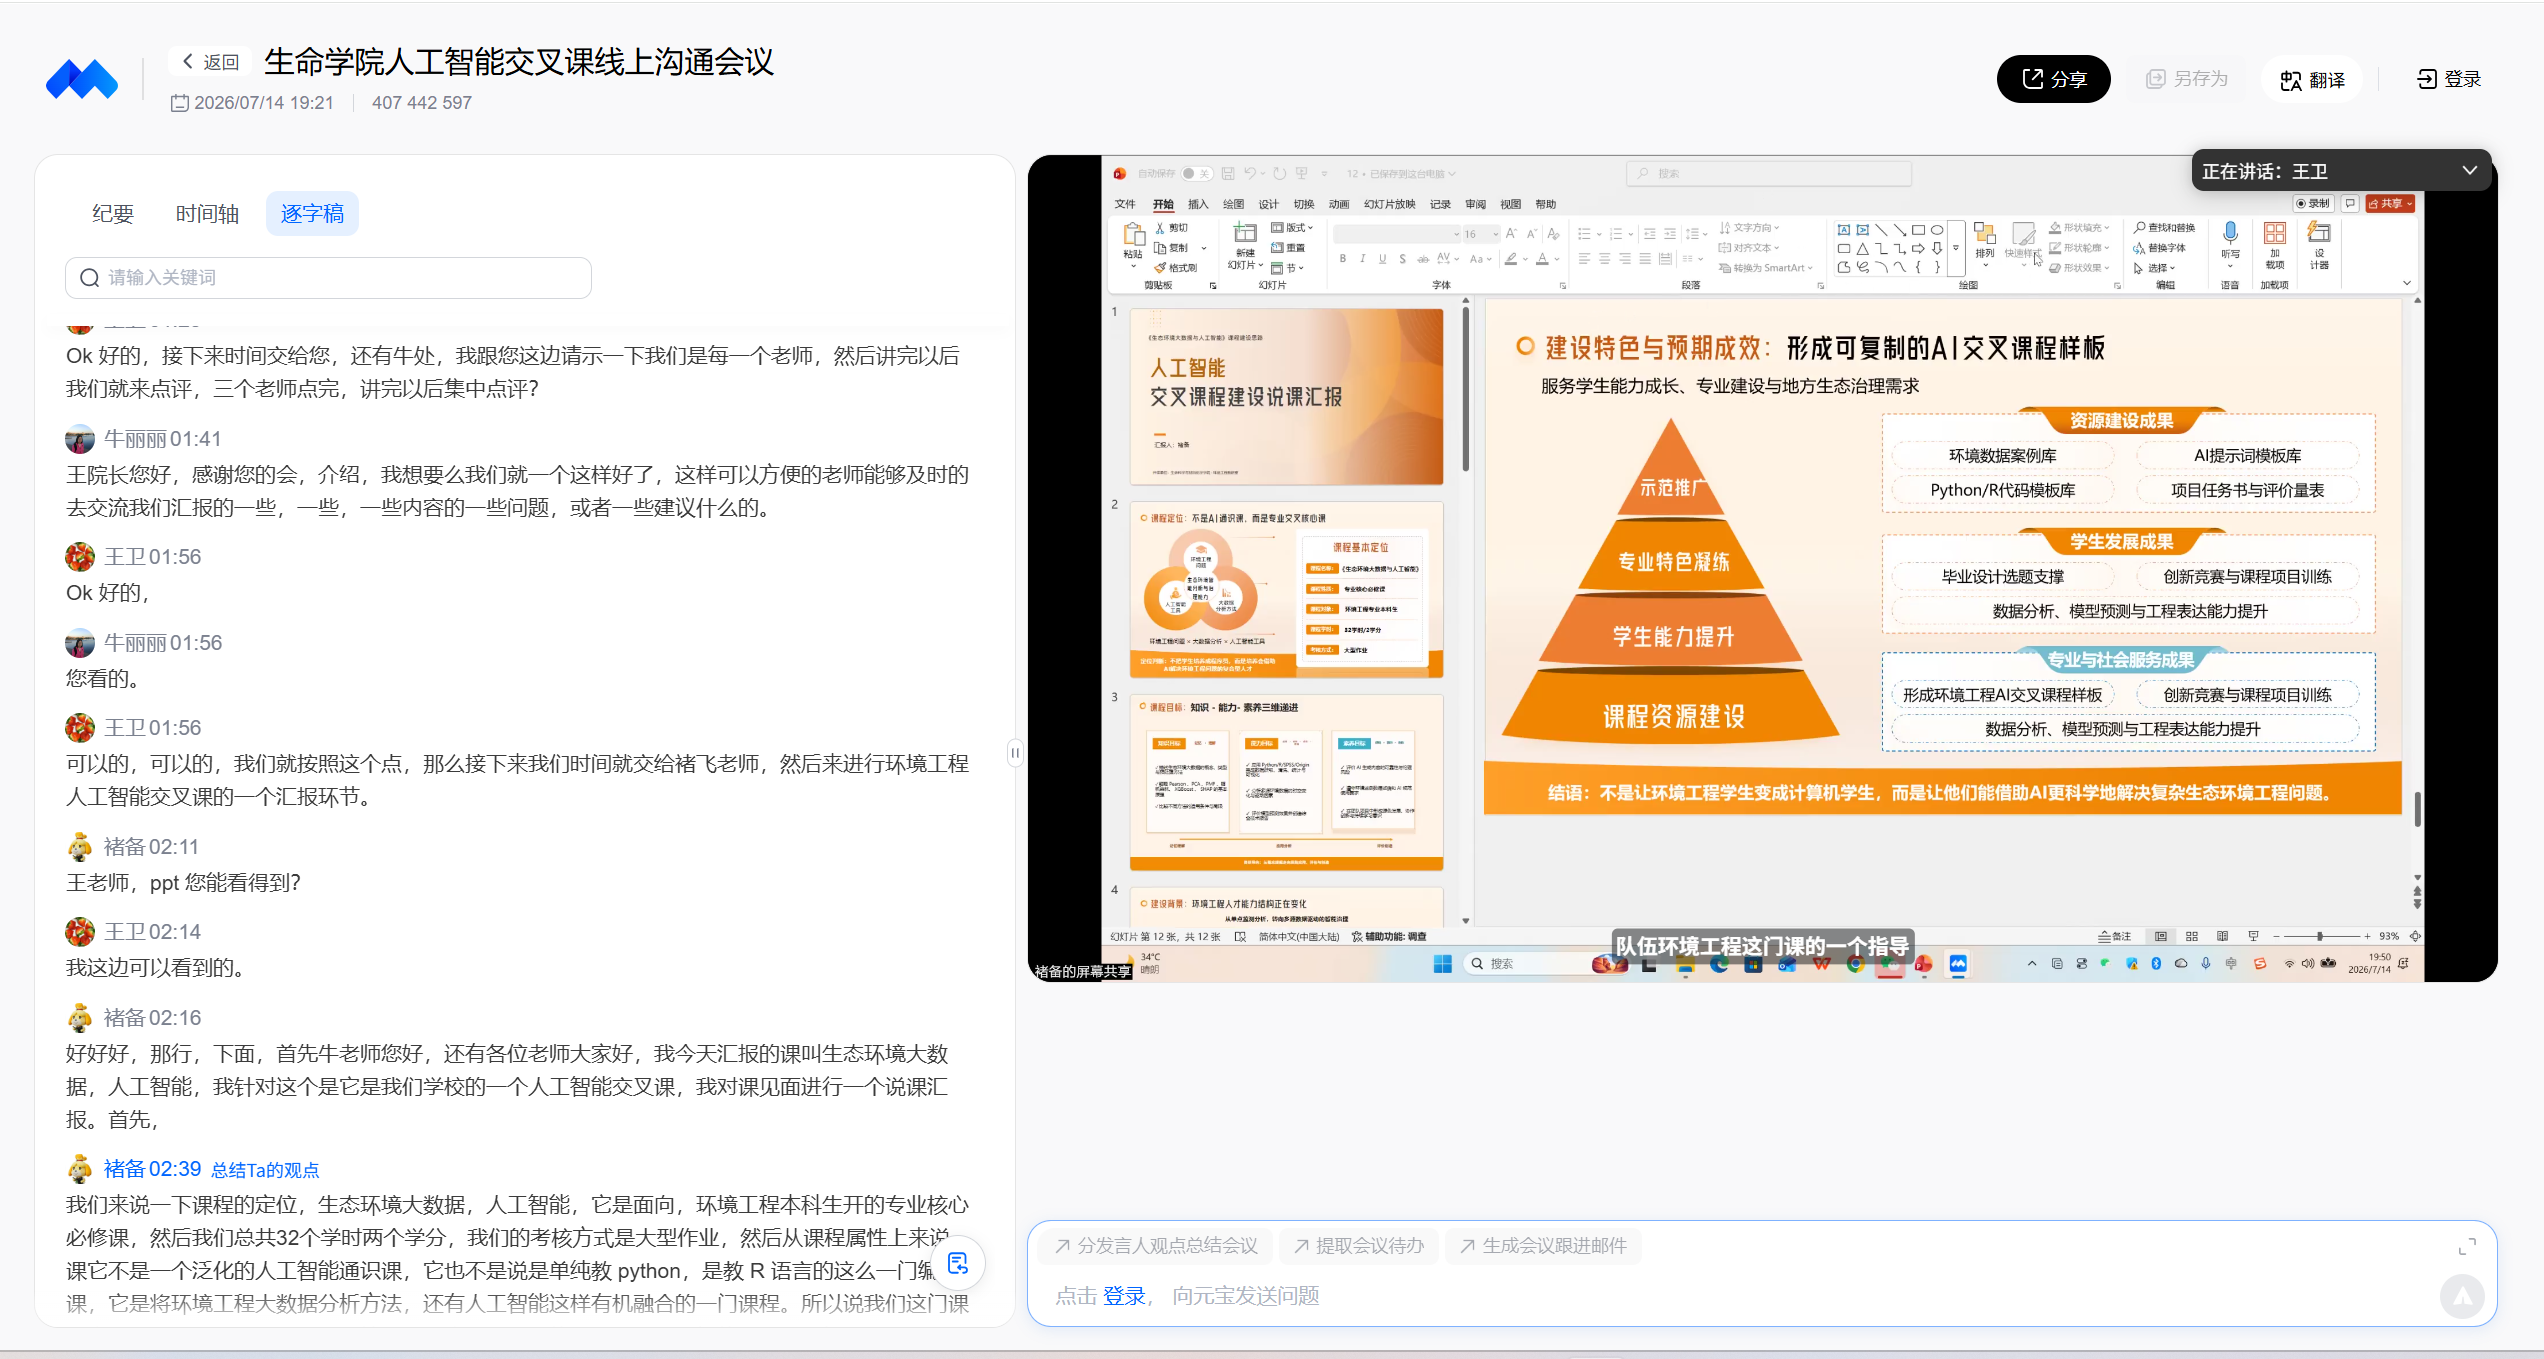Click the 王卫 02:14 avatar
This screenshot has height=1359, width=2544.
(x=80, y=932)
